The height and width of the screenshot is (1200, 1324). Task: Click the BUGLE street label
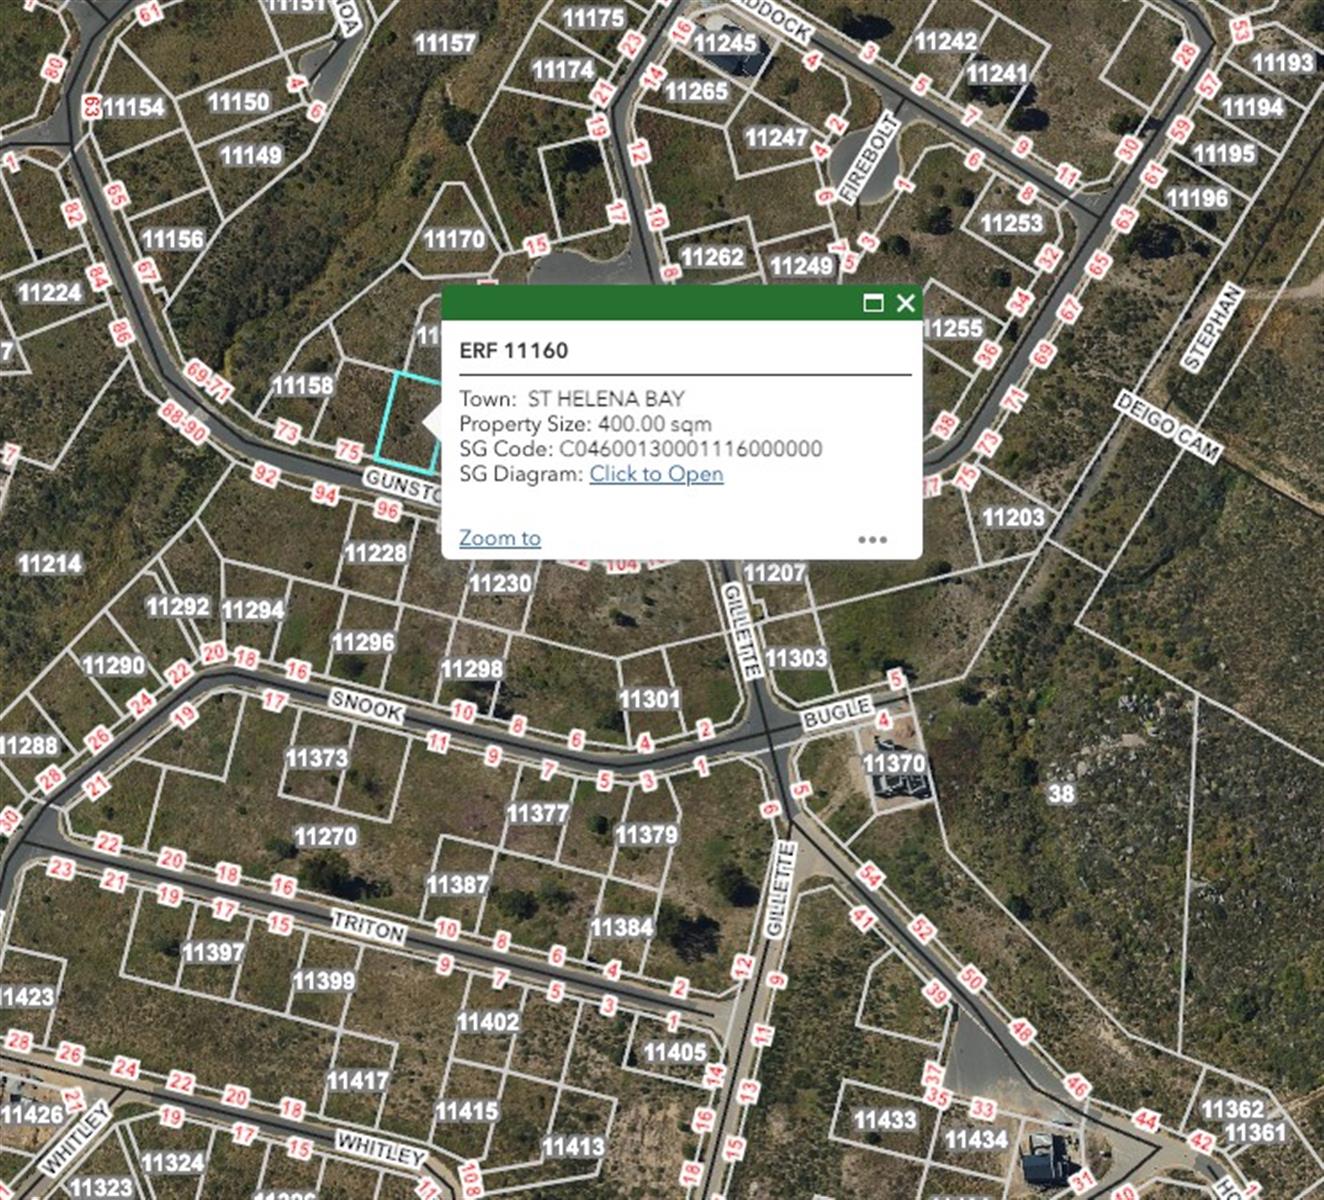click(836, 714)
